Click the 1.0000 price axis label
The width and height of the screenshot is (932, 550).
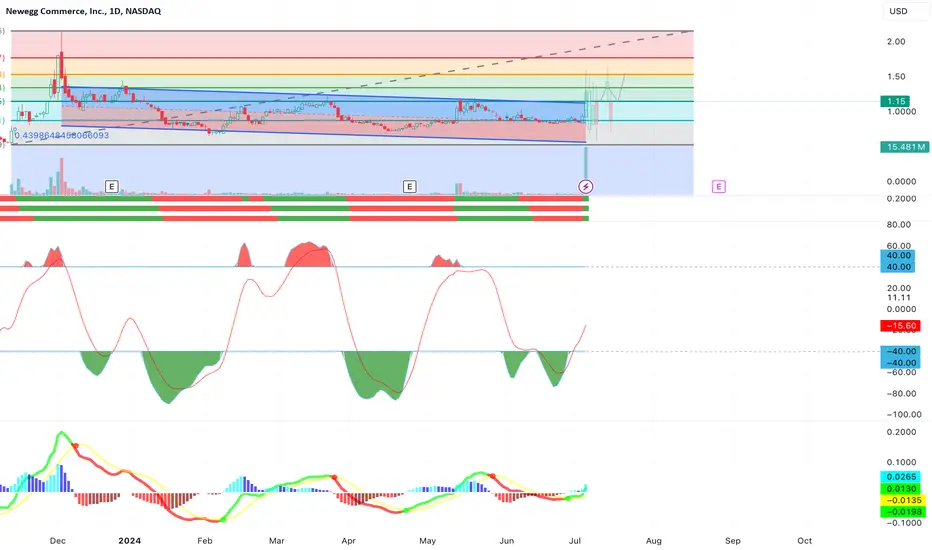tap(901, 111)
